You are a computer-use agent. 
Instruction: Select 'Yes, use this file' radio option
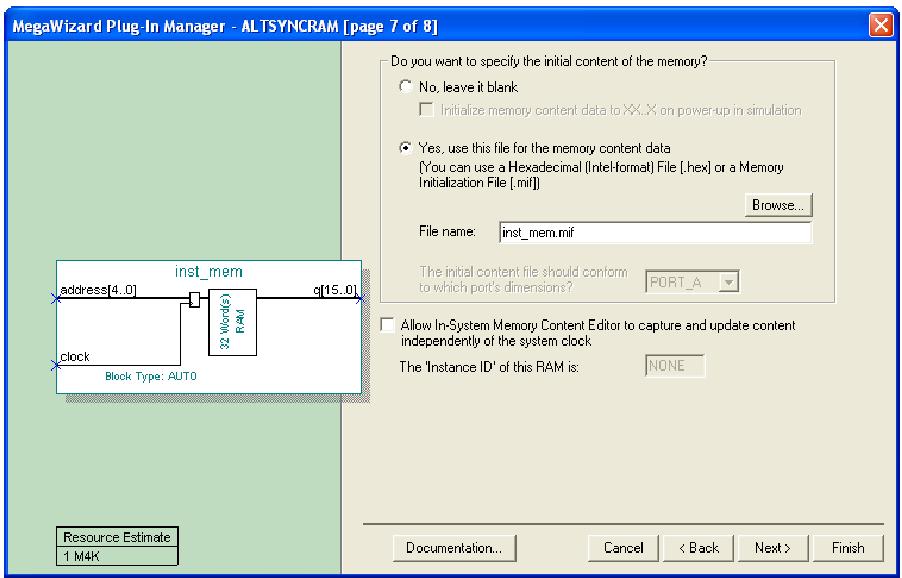pyautogui.click(x=406, y=148)
